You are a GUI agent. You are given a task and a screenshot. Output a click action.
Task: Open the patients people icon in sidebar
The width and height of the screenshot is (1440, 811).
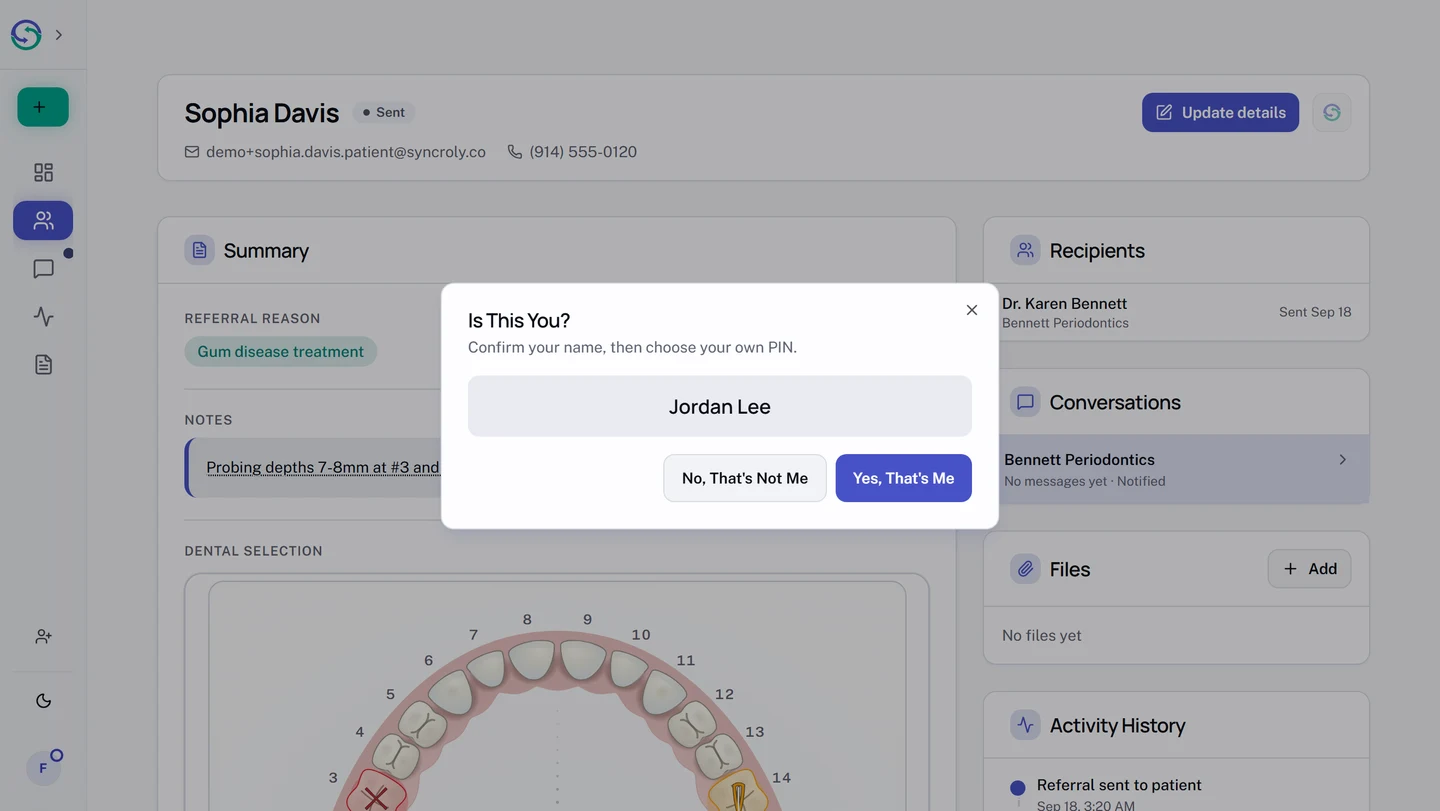click(x=43, y=221)
